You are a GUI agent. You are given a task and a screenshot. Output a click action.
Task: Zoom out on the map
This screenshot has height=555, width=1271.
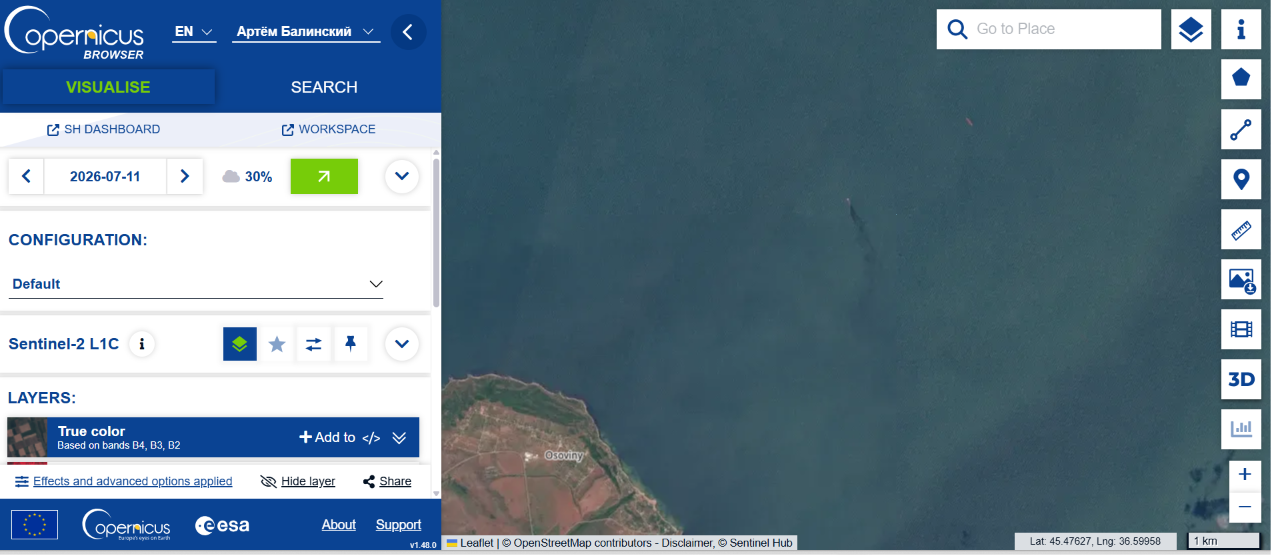pyautogui.click(x=1244, y=507)
